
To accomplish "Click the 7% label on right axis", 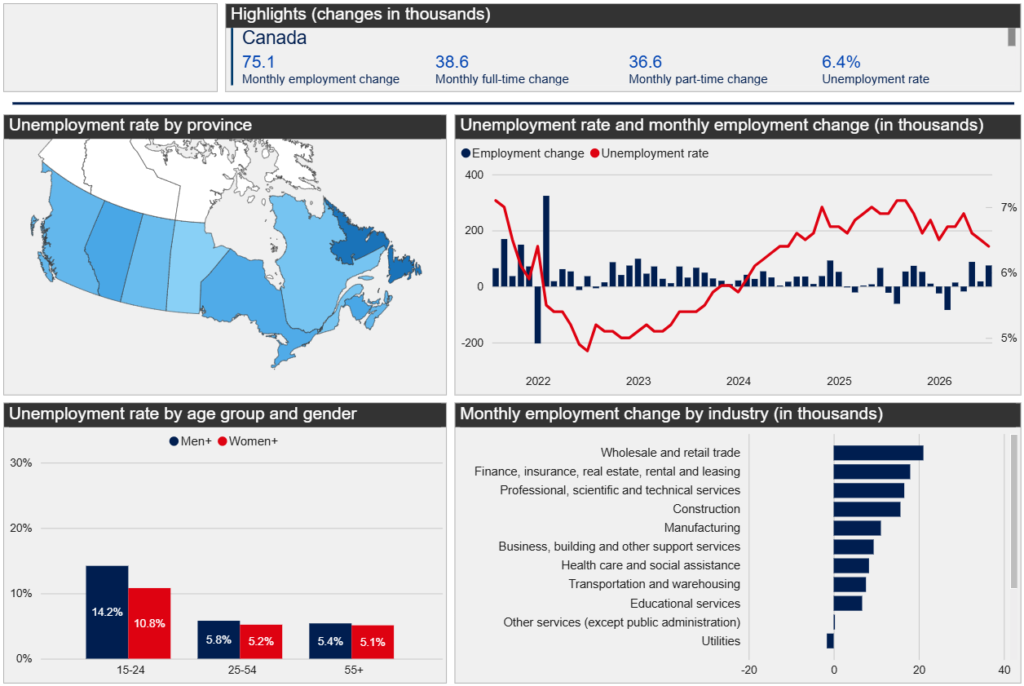I will click(x=1009, y=208).
